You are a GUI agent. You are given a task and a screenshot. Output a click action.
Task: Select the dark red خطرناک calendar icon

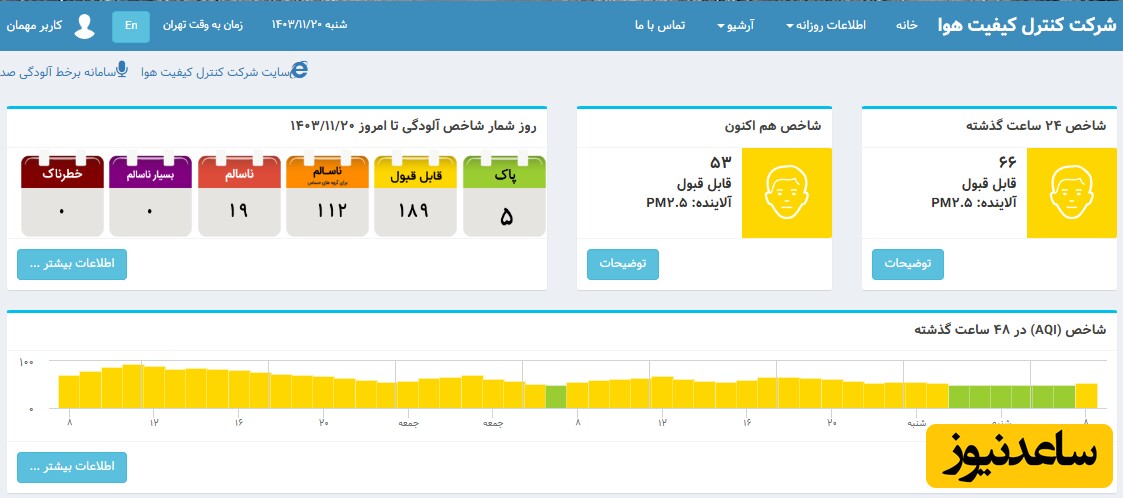(x=61, y=196)
